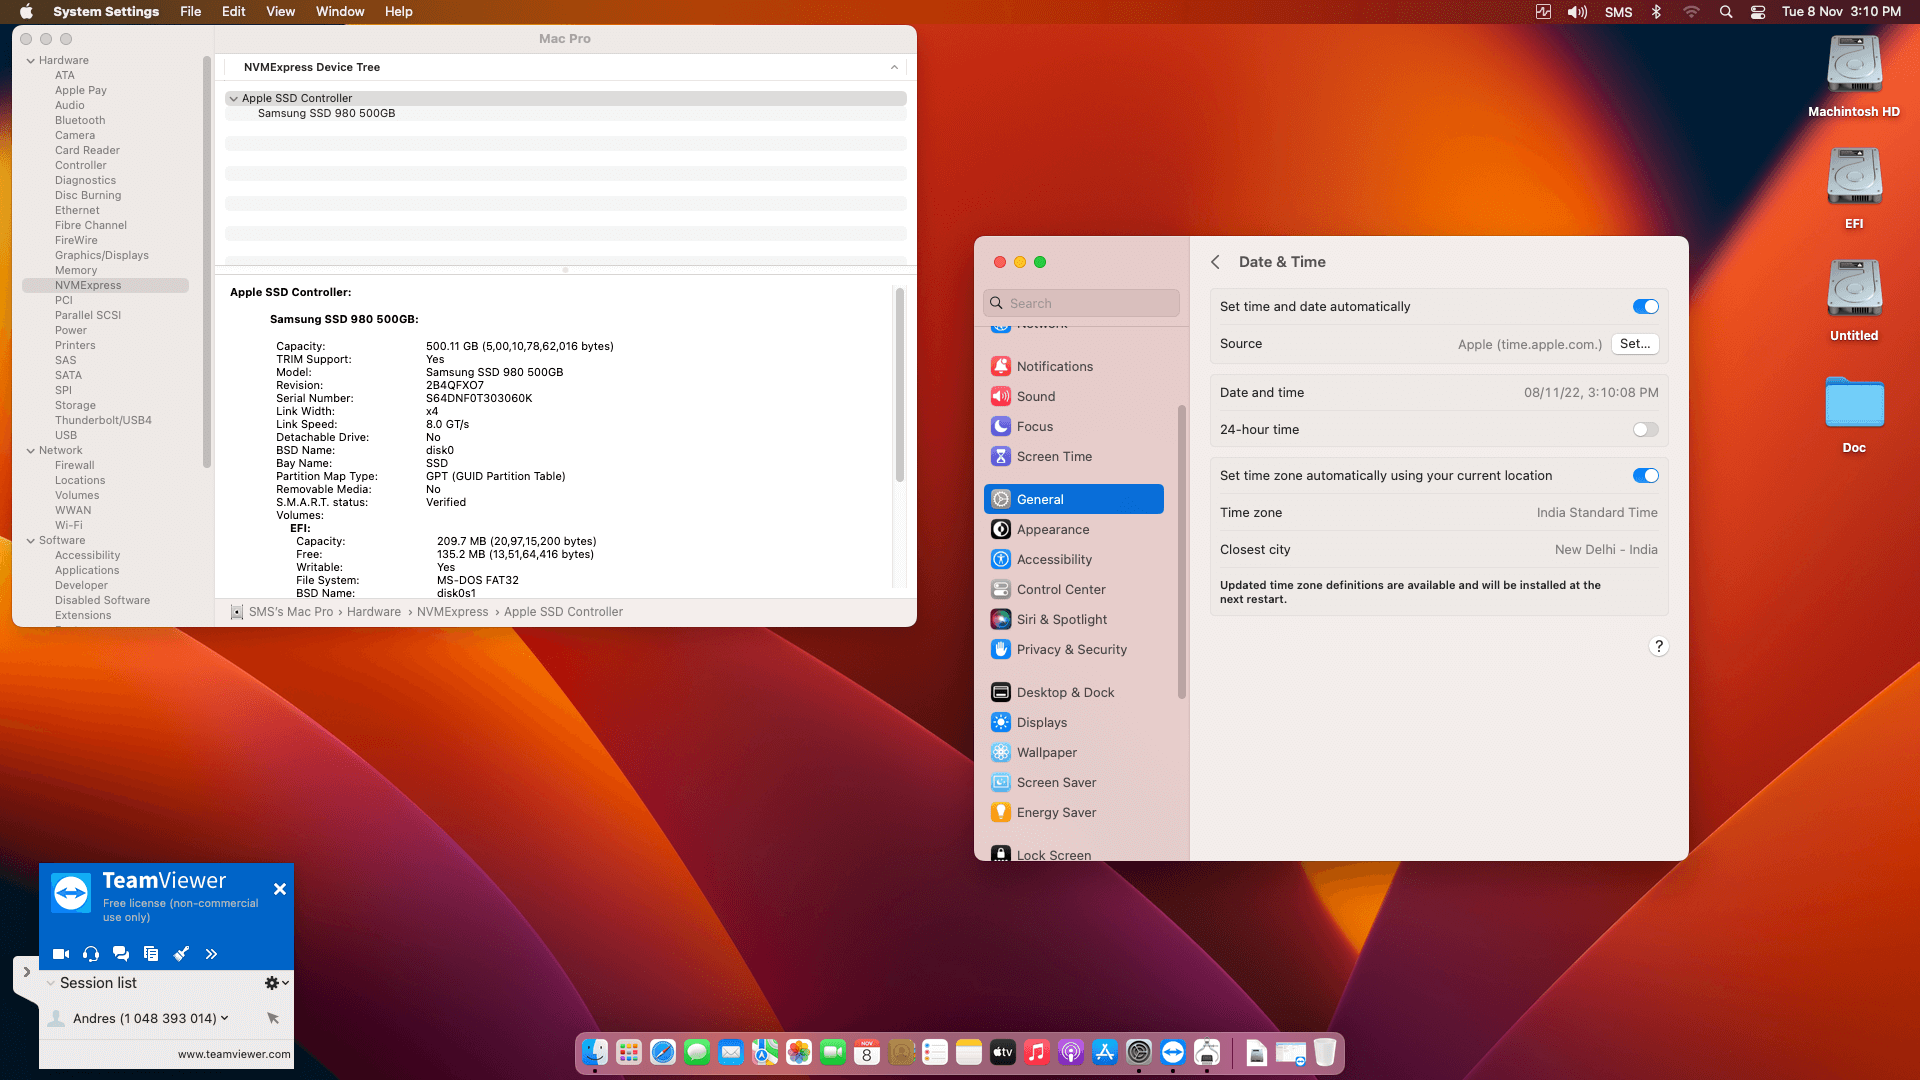Screen dimensions: 1920x1080
Task: Click the remote pointer arrow beside Andres
Action: coord(273,1018)
